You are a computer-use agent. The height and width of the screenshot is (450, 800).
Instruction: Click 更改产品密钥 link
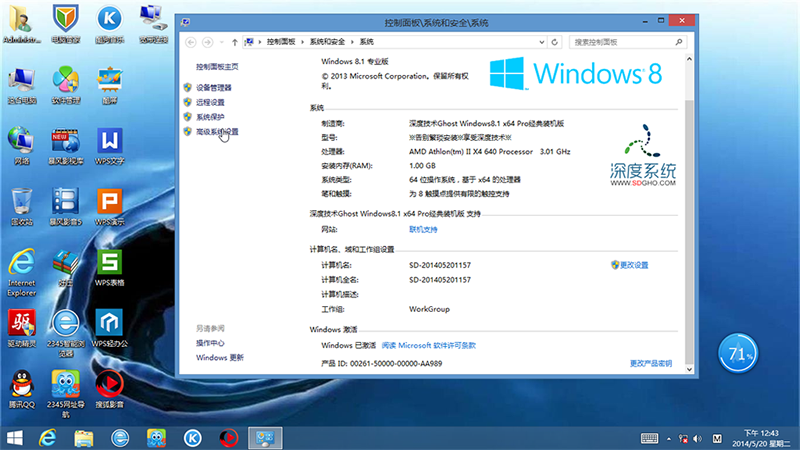tap(651, 363)
